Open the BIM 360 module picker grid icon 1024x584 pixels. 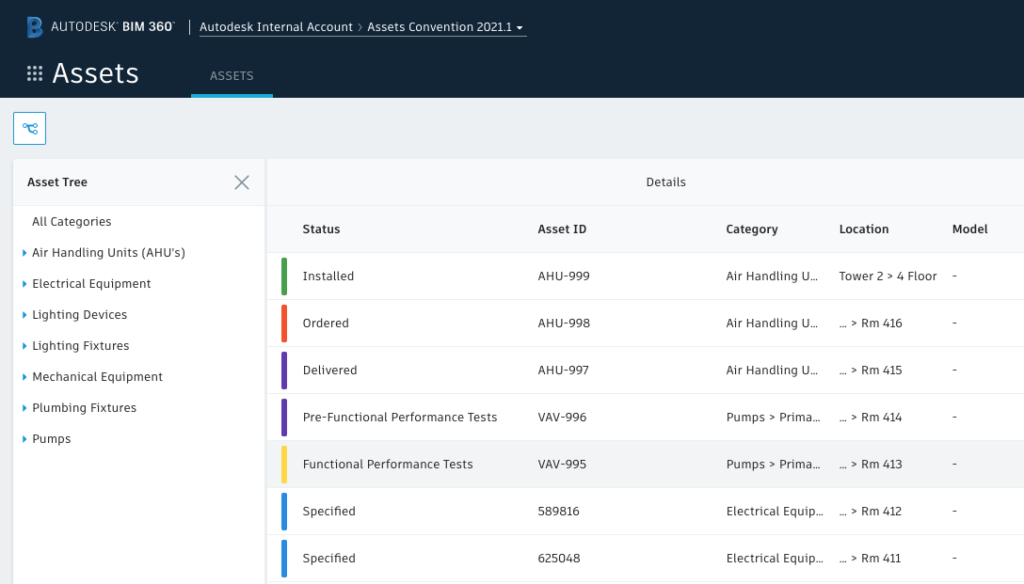pos(33,72)
